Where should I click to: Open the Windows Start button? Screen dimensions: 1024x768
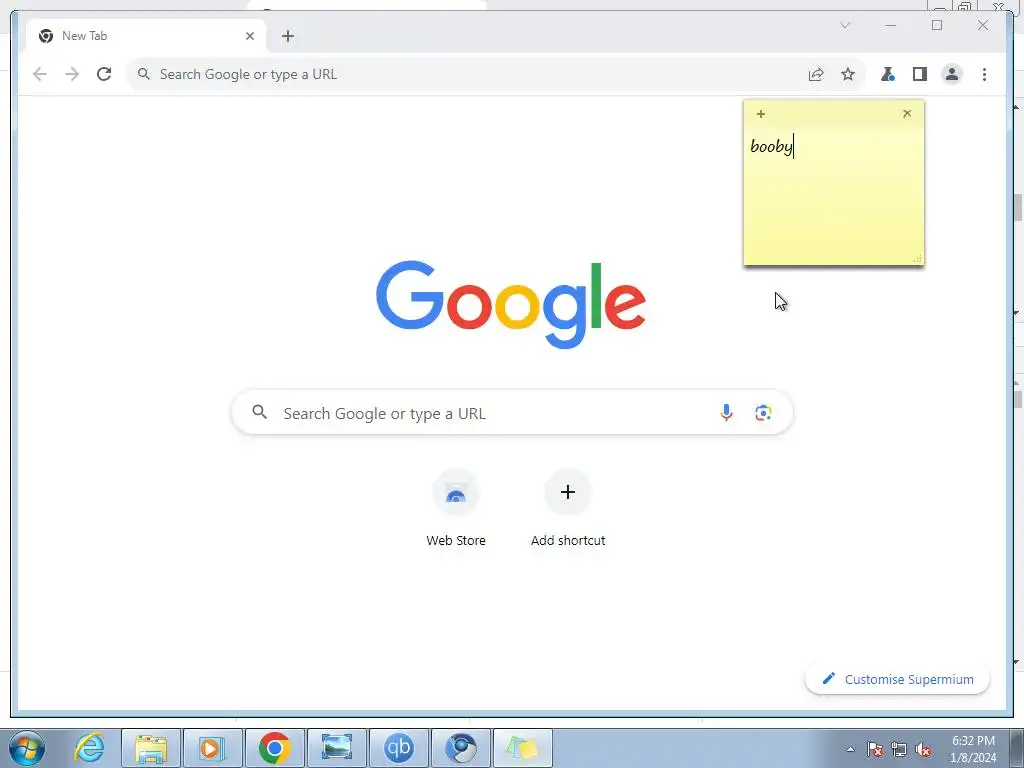point(26,748)
